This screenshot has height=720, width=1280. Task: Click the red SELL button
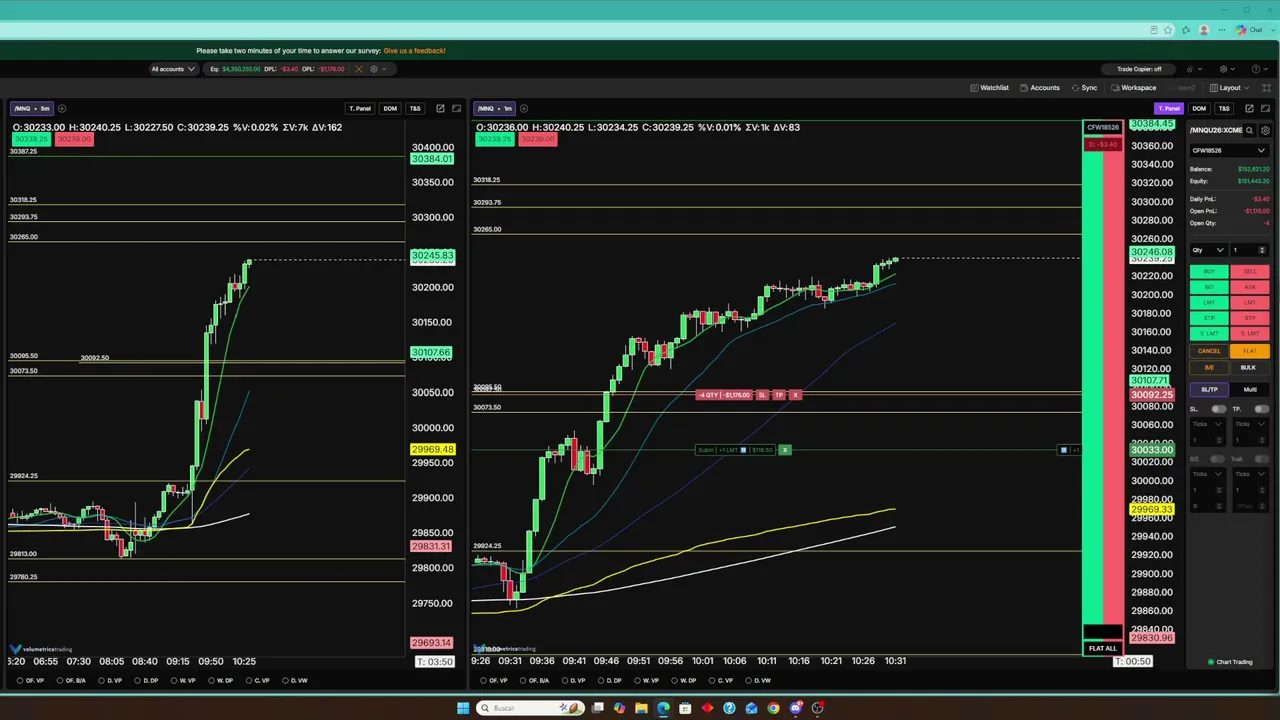click(x=1250, y=271)
